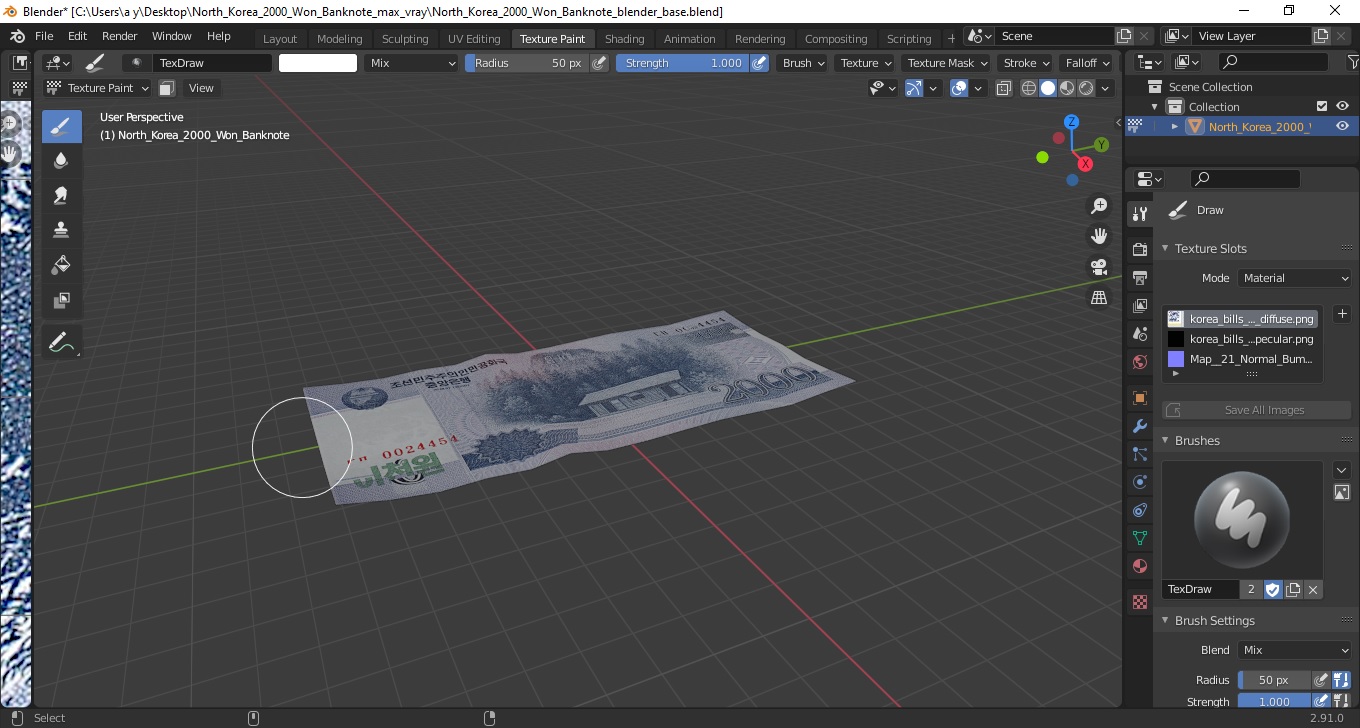Select the Smear tool in toolbar
The width and height of the screenshot is (1360, 728).
62,196
